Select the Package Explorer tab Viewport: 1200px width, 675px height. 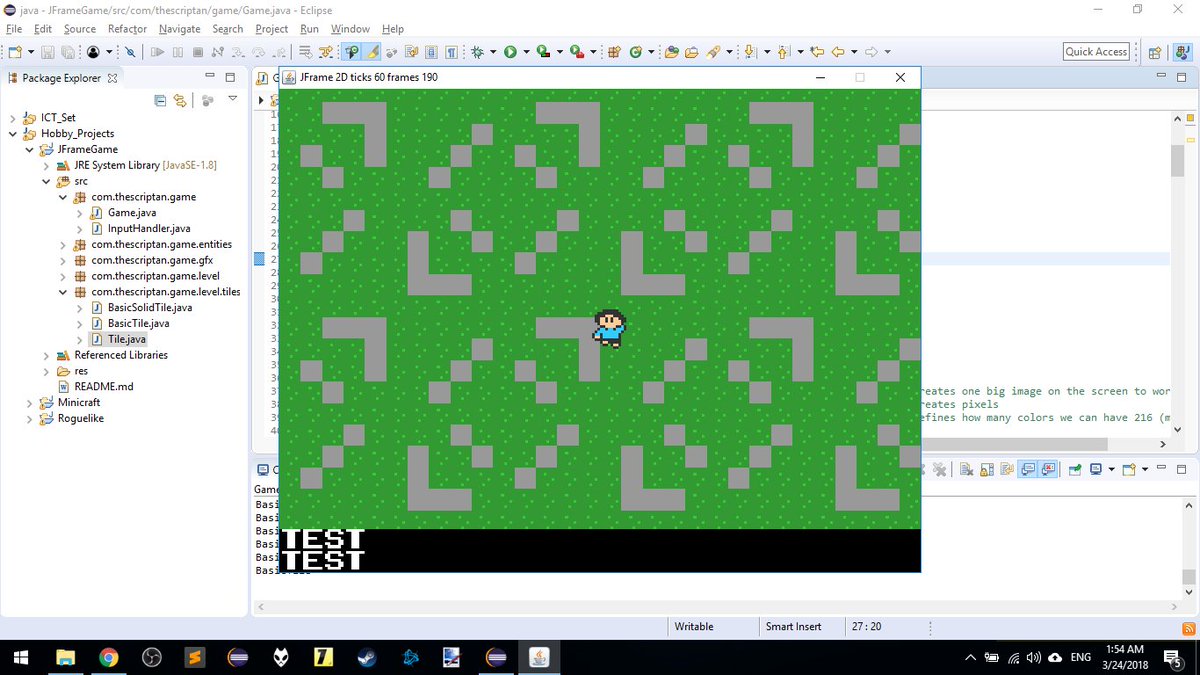click(62, 78)
